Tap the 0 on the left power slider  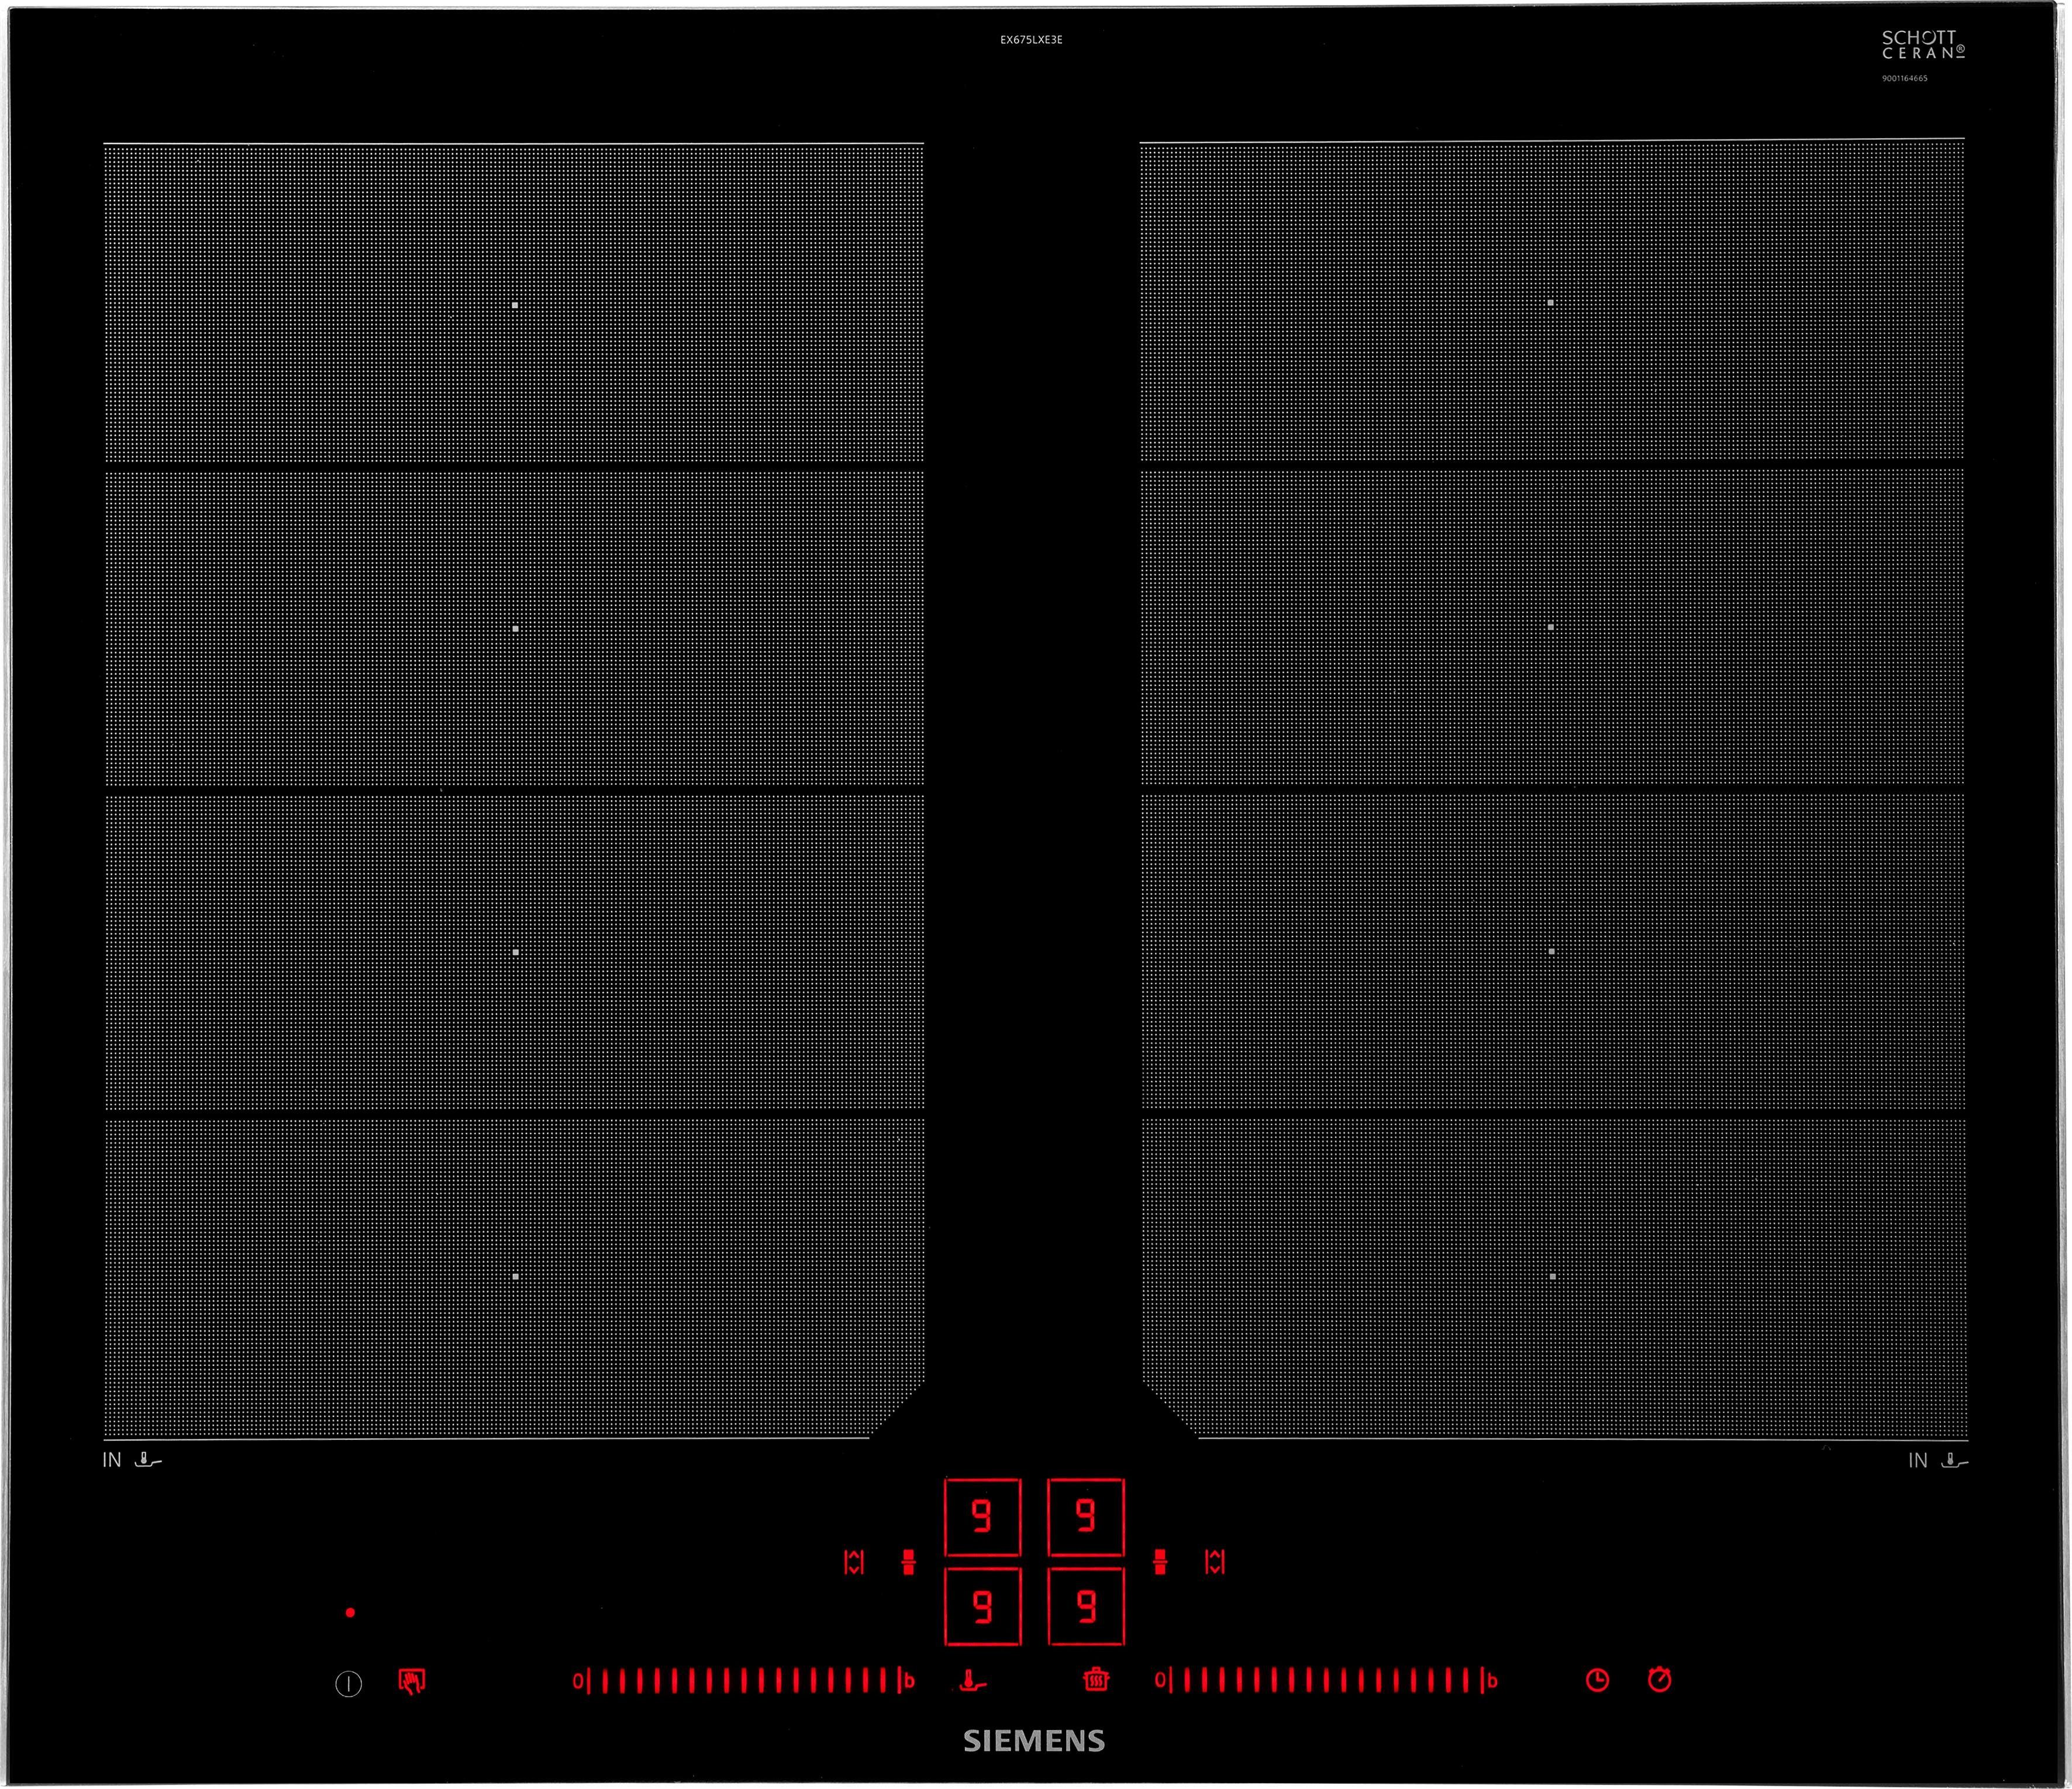click(x=577, y=1681)
